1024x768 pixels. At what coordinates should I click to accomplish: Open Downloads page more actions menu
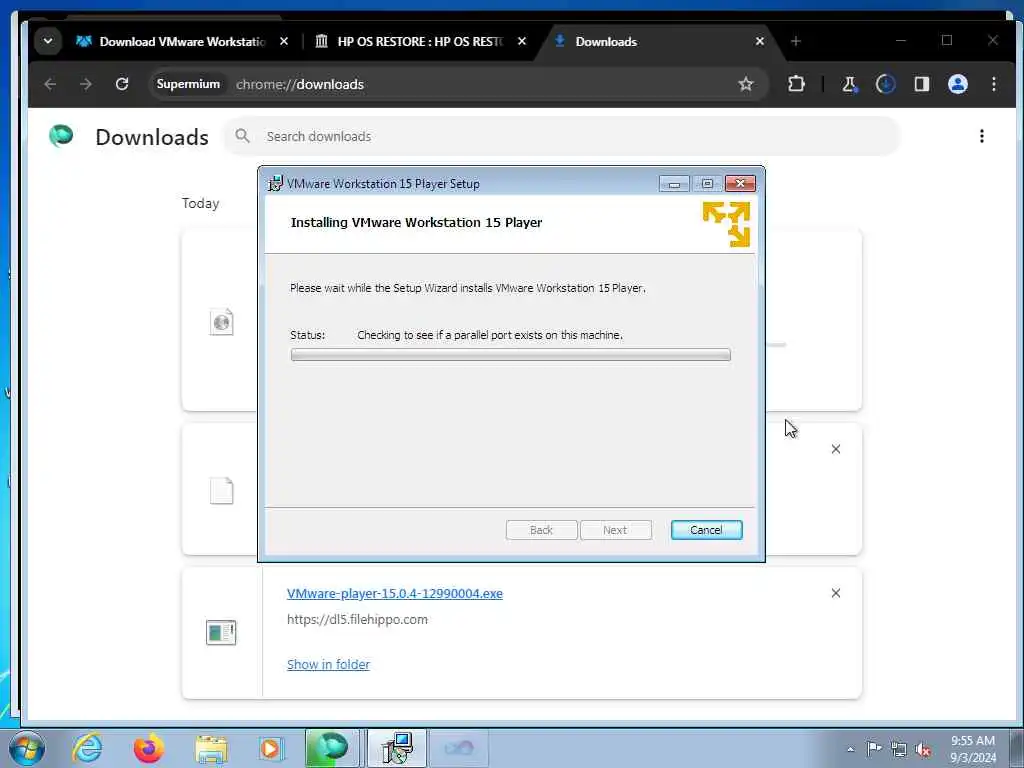[x=982, y=136]
